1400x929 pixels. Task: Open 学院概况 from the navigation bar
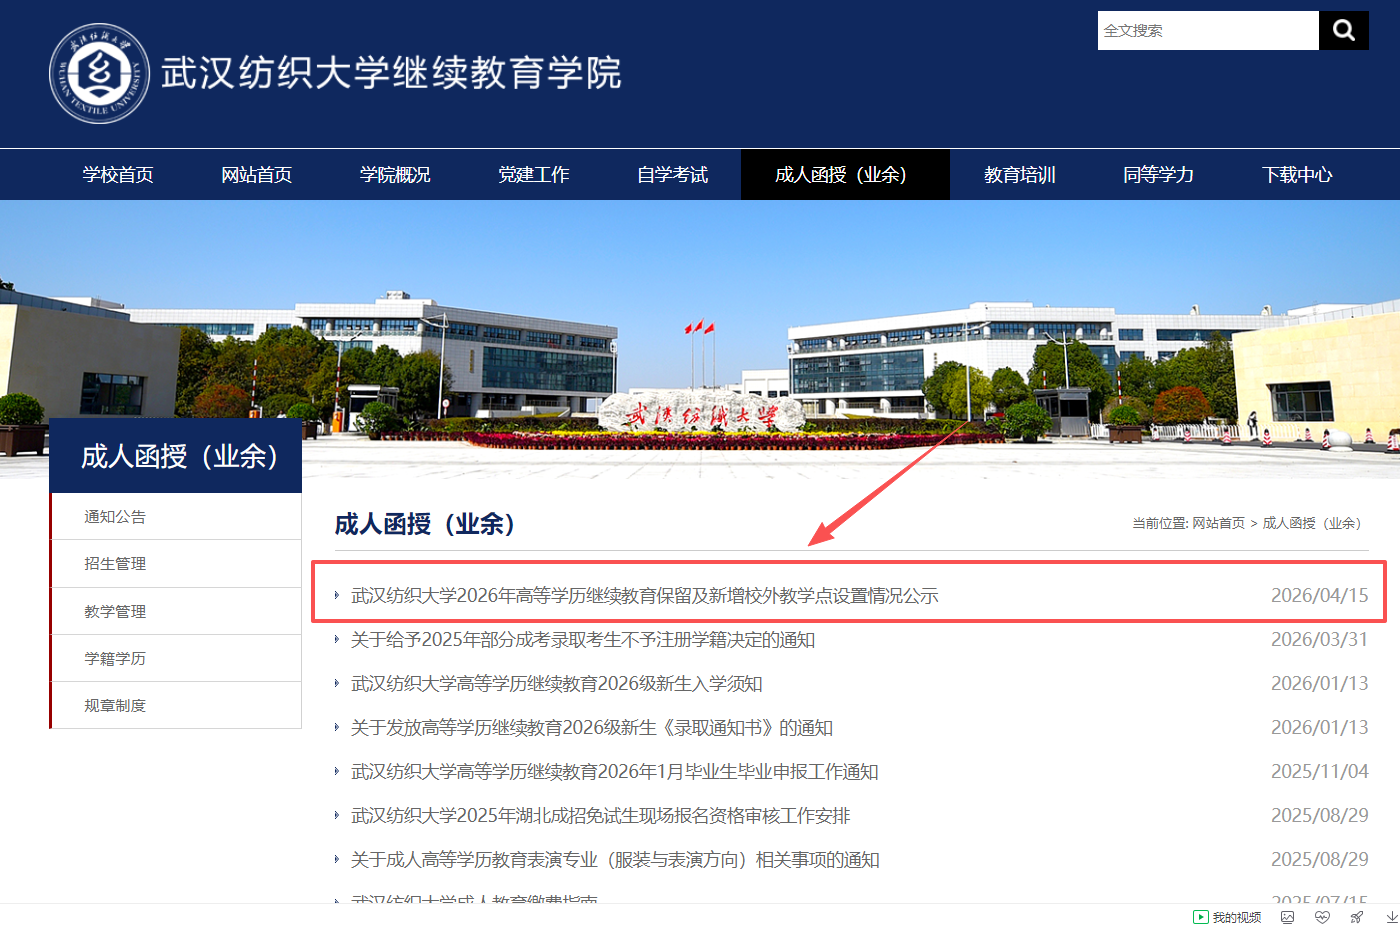pos(395,175)
